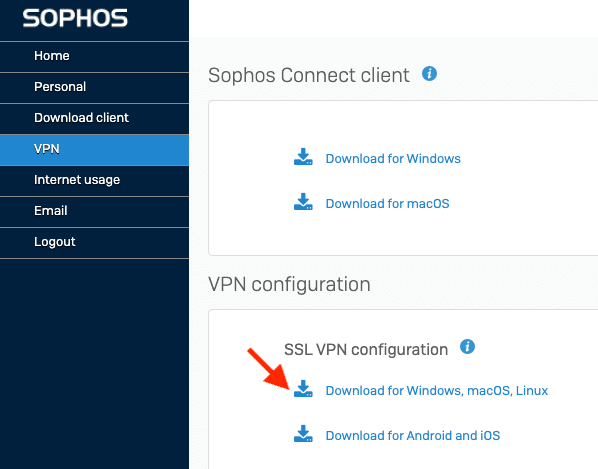Click the VPN configuration heading
This screenshot has height=469, width=598.
point(289,284)
